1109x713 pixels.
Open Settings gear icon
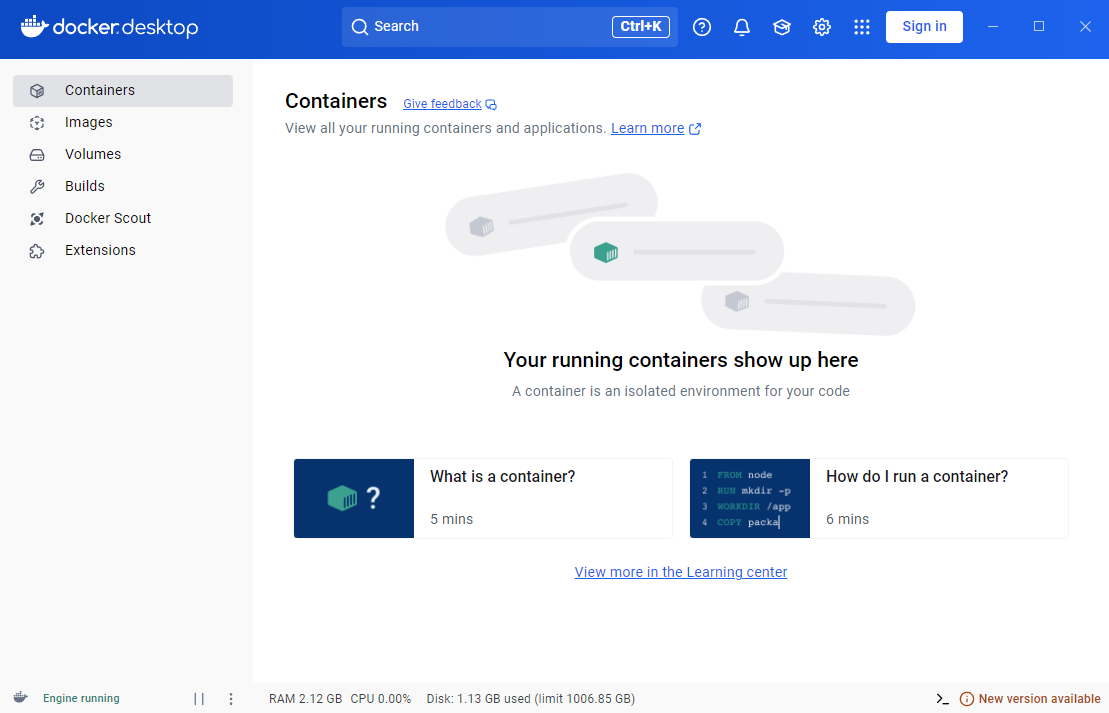click(822, 27)
